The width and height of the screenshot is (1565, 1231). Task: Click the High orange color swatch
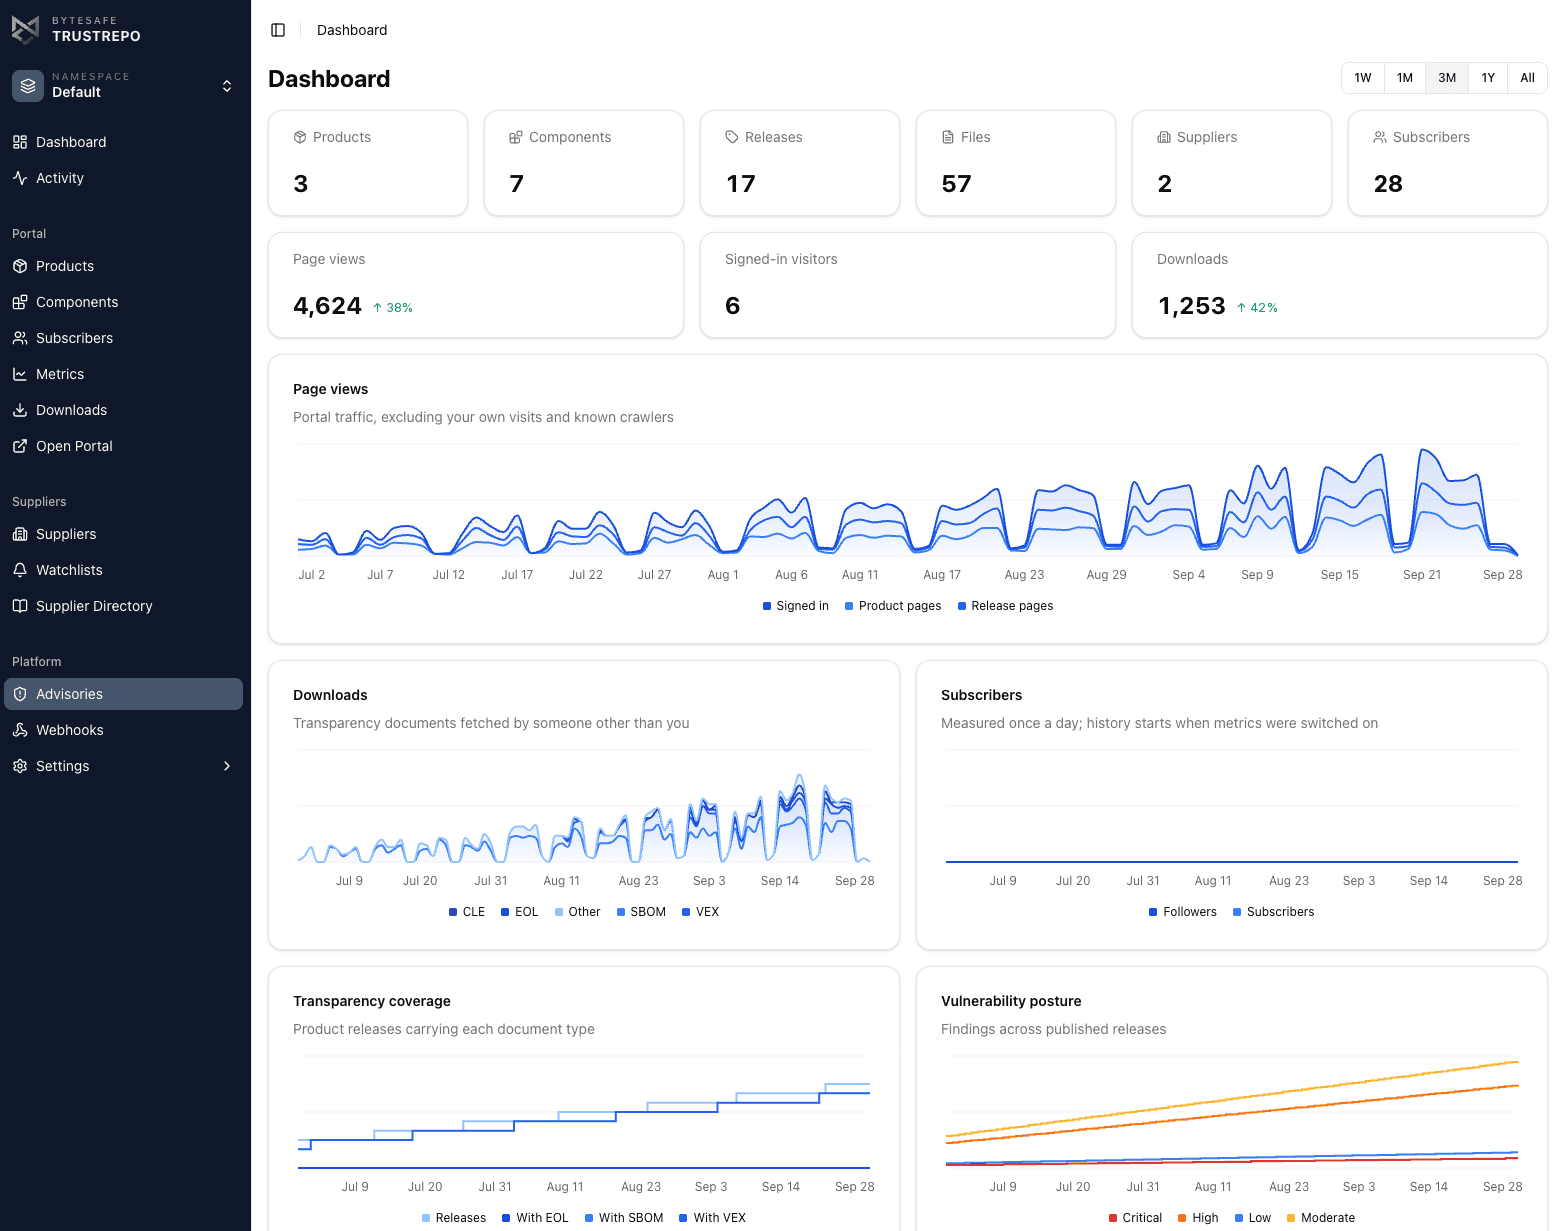point(1182,1218)
